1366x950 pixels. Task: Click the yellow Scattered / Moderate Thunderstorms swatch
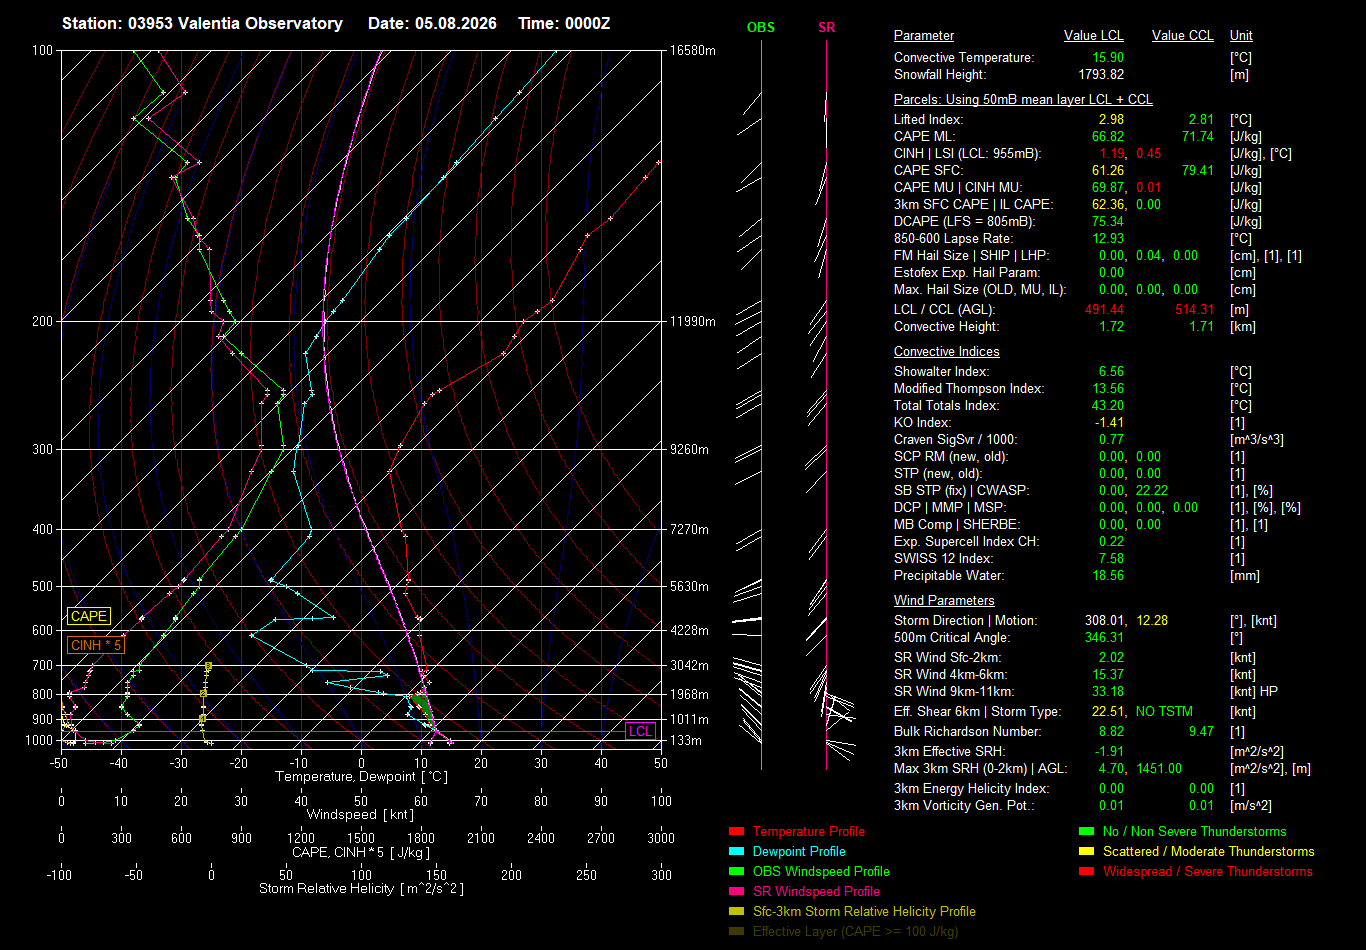click(x=1086, y=851)
